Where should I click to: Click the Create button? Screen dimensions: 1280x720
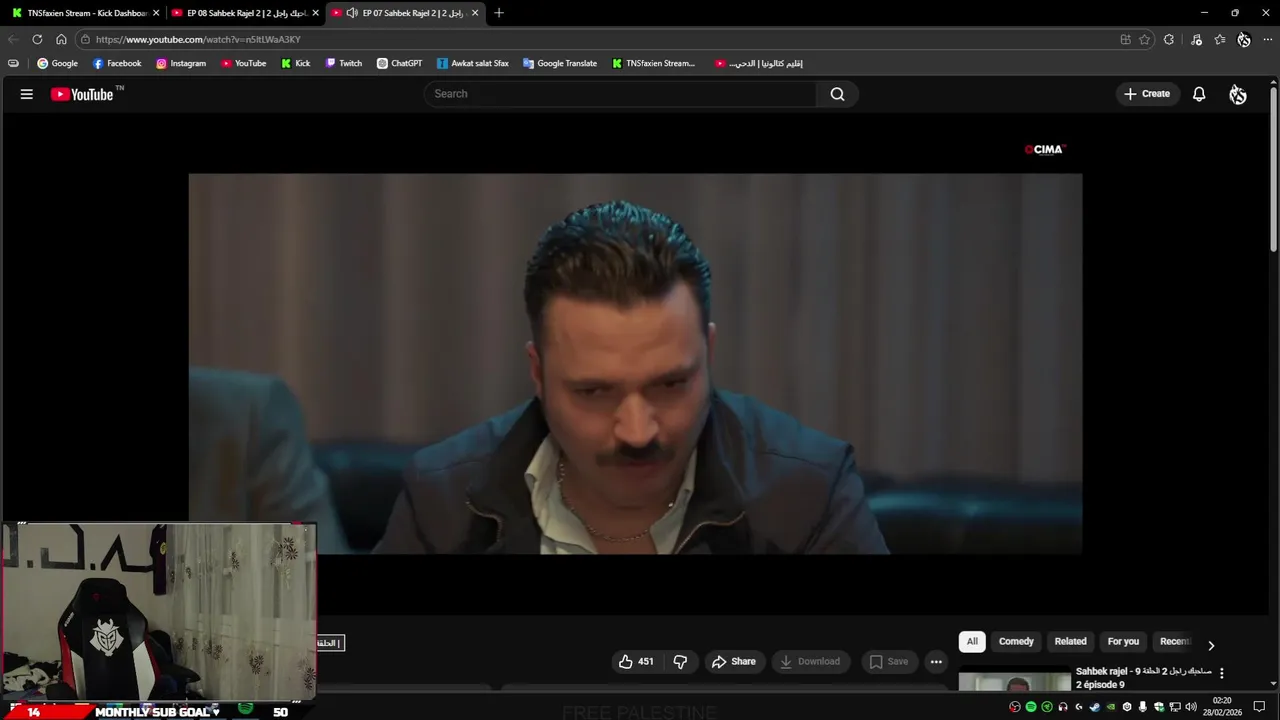click(1147, 94)
